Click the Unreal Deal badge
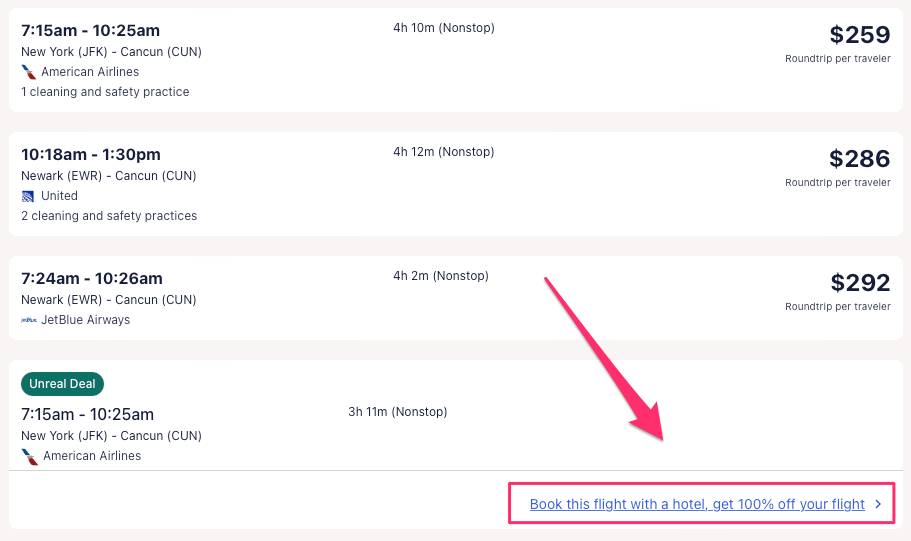This screenshot has height=541, width=911. pyautogui.click(x=62, y=384)
